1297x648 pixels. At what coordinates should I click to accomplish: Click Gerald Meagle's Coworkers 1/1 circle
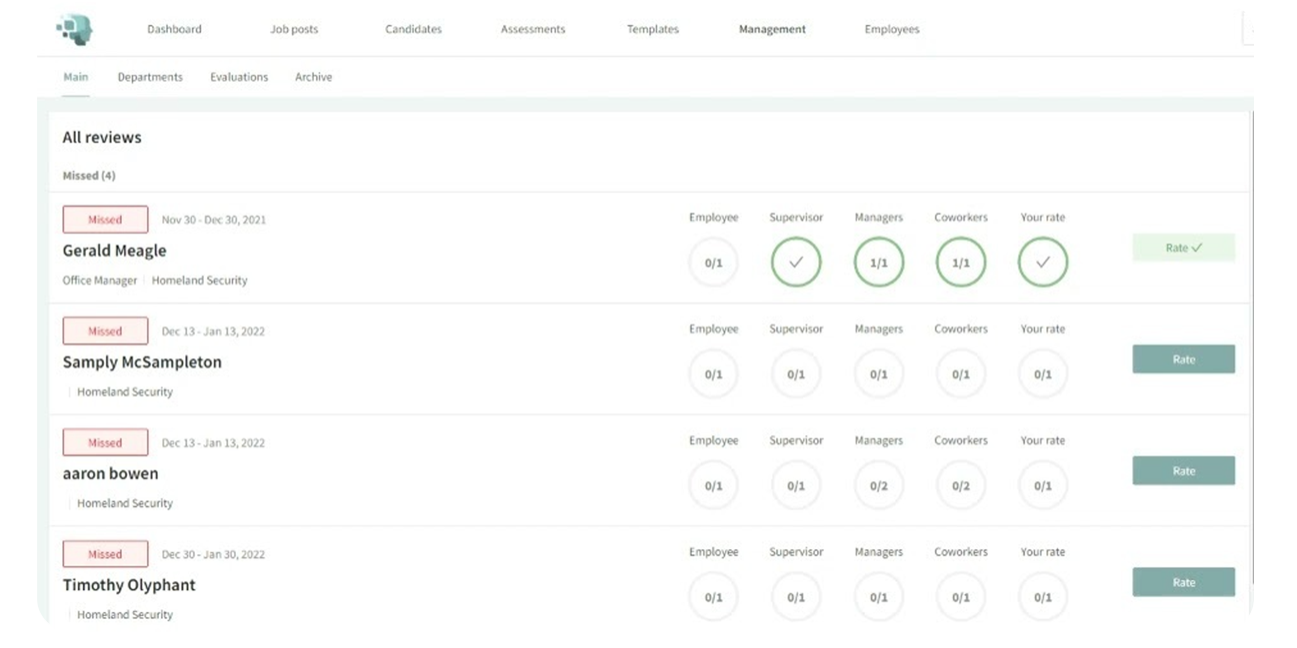960,262
